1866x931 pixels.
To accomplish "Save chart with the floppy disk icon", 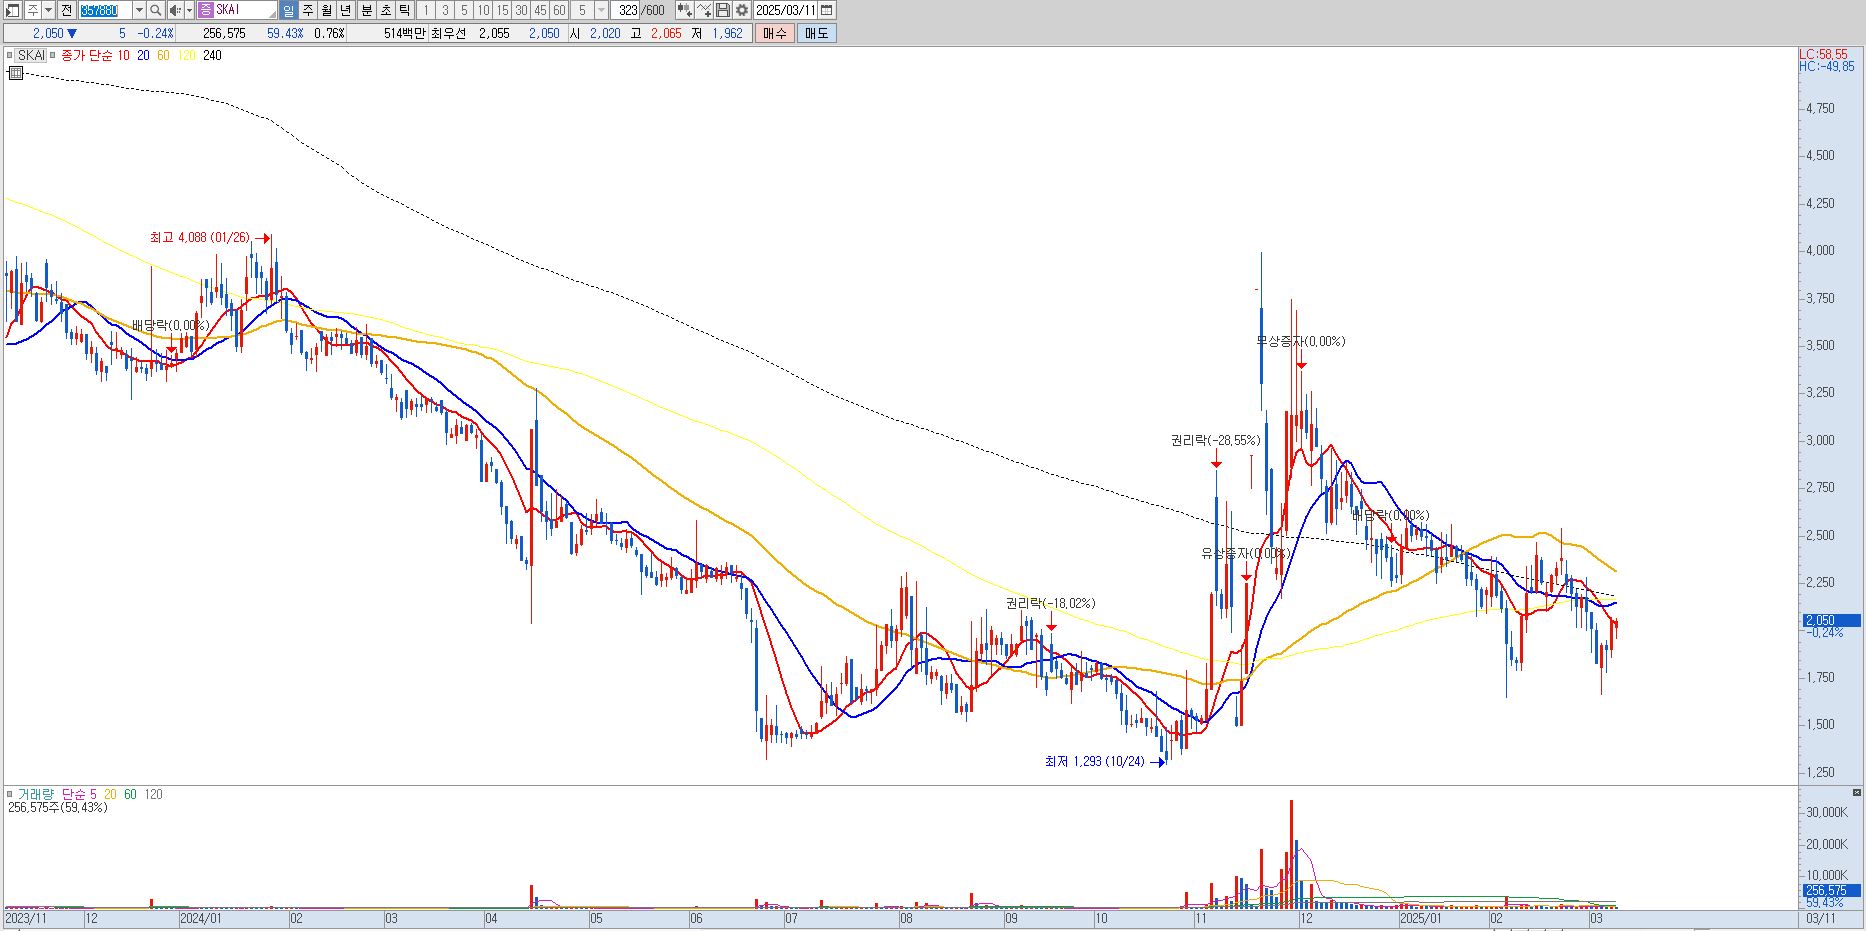I will (722, 10).
